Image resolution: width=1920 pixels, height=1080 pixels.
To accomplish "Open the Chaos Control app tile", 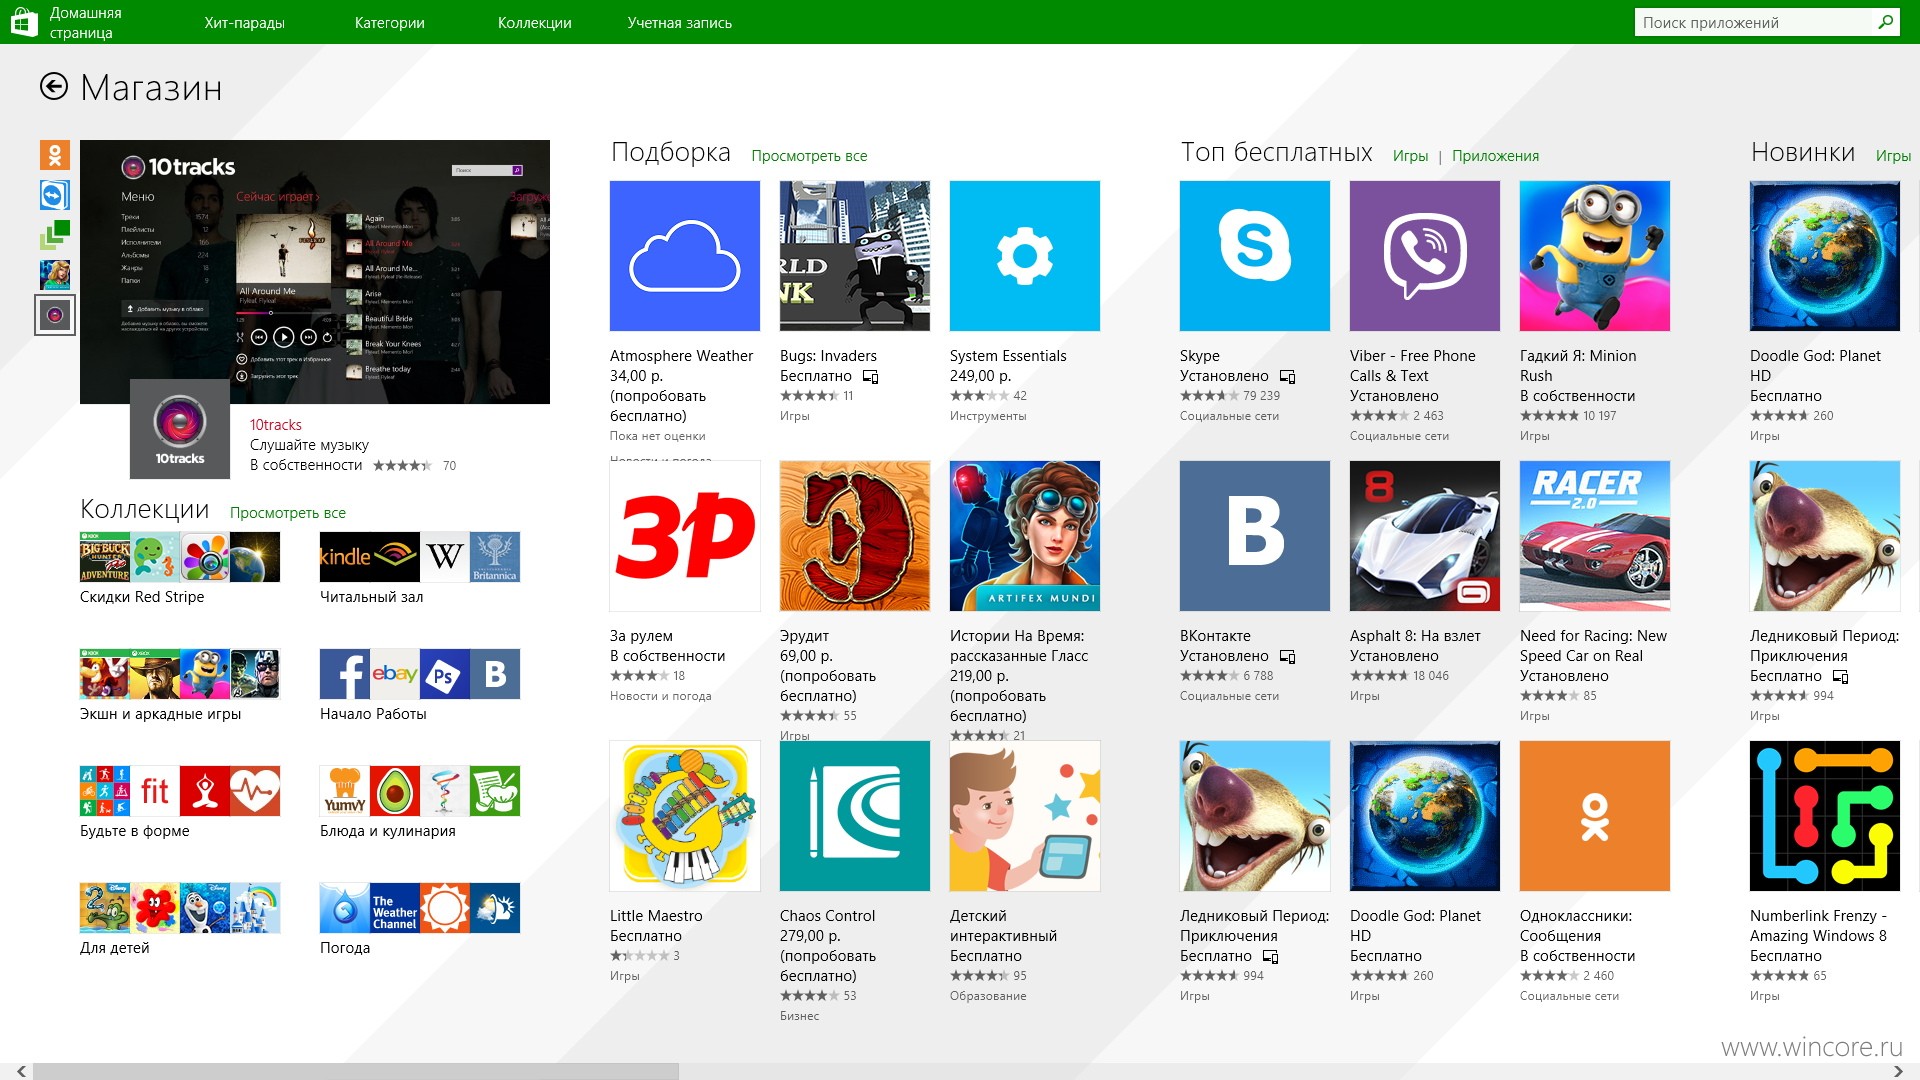I will point(855,816).
